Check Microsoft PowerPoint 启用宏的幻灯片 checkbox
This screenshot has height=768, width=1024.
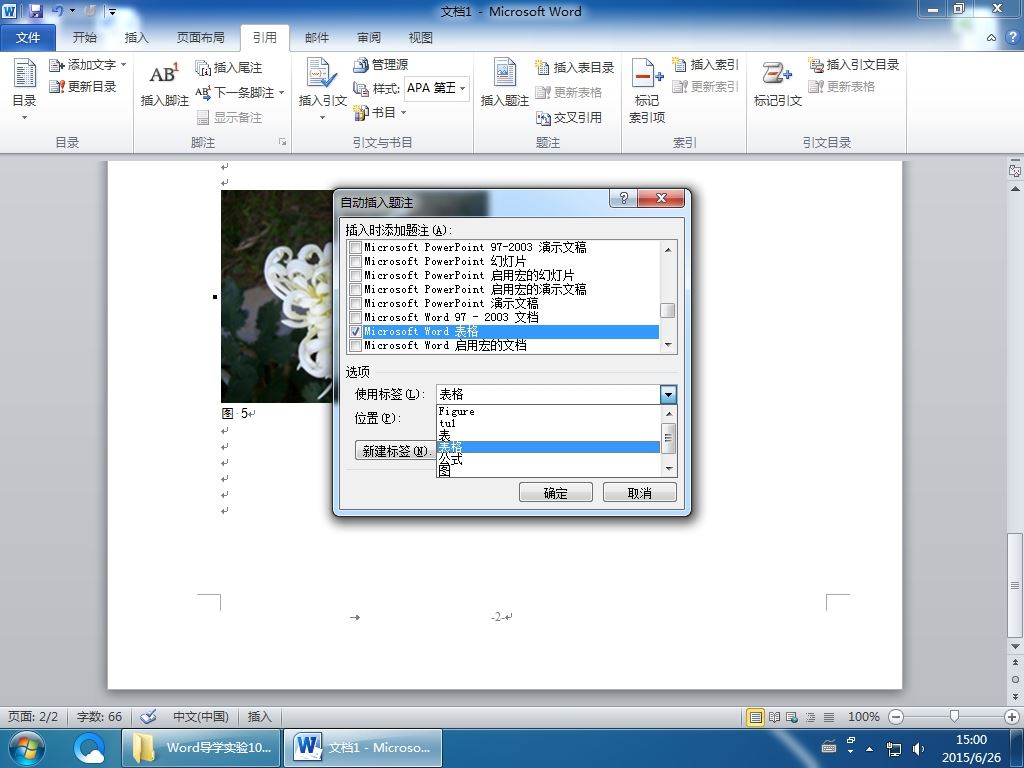[x=355, y=276]
